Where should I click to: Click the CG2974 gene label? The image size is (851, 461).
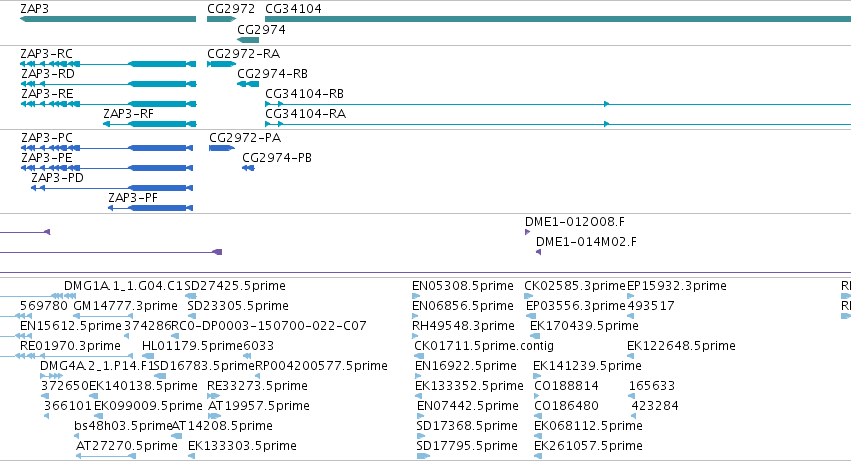pos(261,29)
